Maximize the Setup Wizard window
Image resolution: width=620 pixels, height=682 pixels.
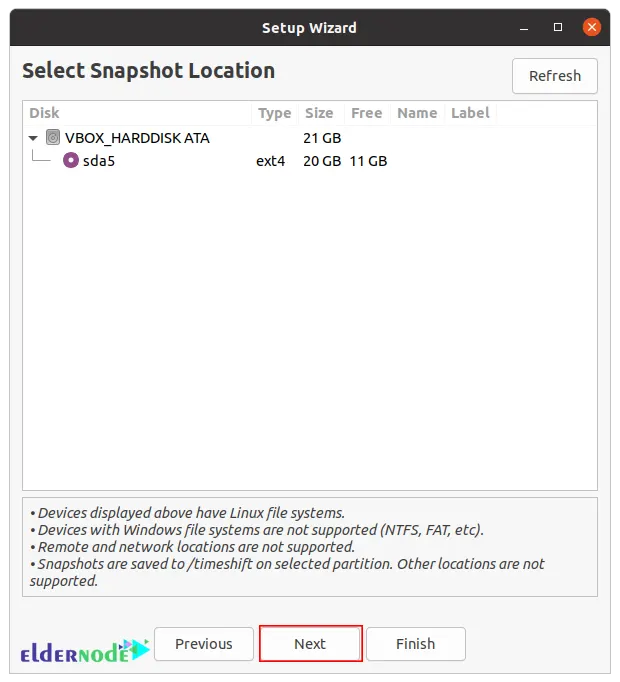(x=558, y=27)
